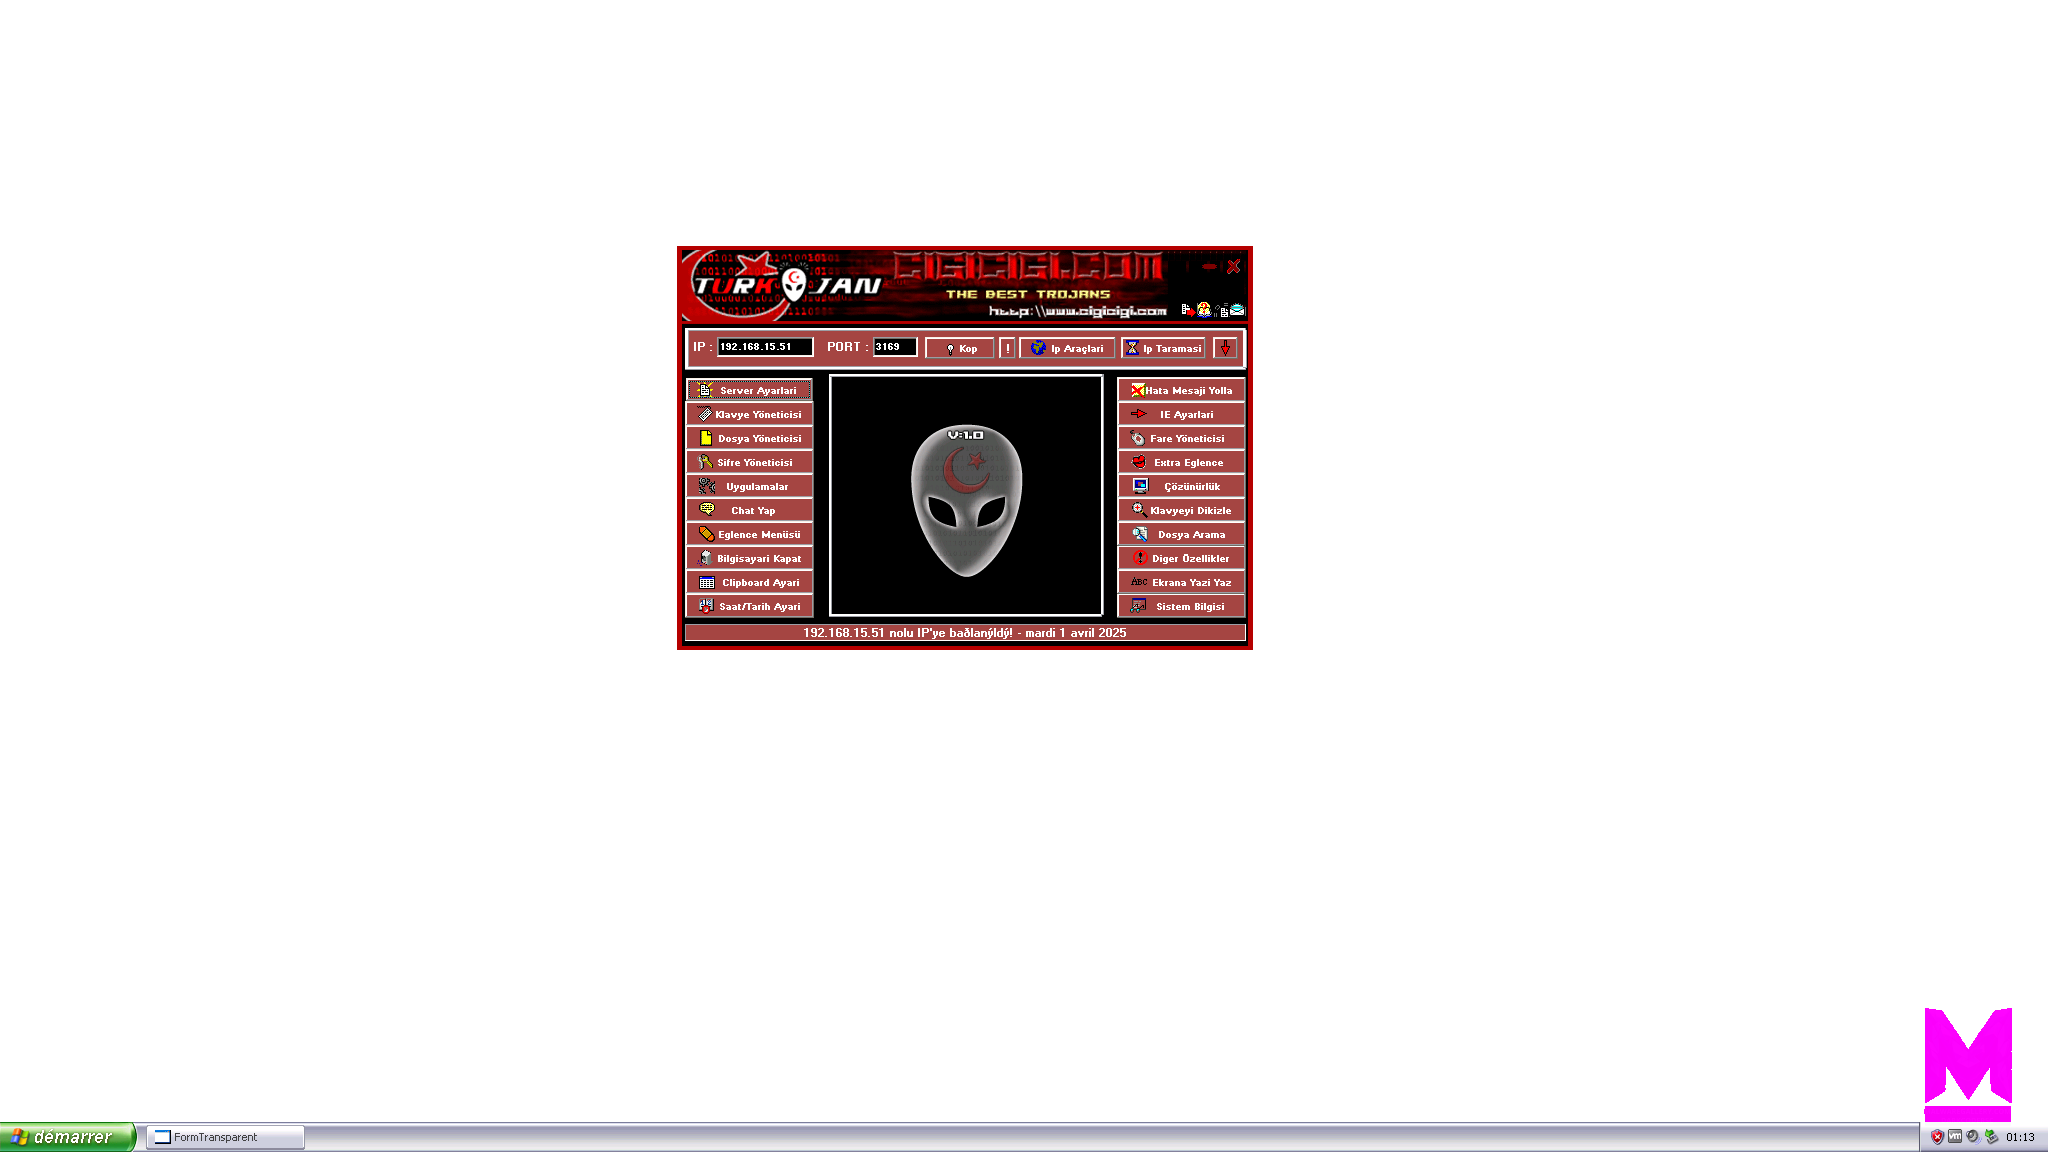
Task: Open the Ip Araçlari globe button
Action: (x=1066, y=348)
